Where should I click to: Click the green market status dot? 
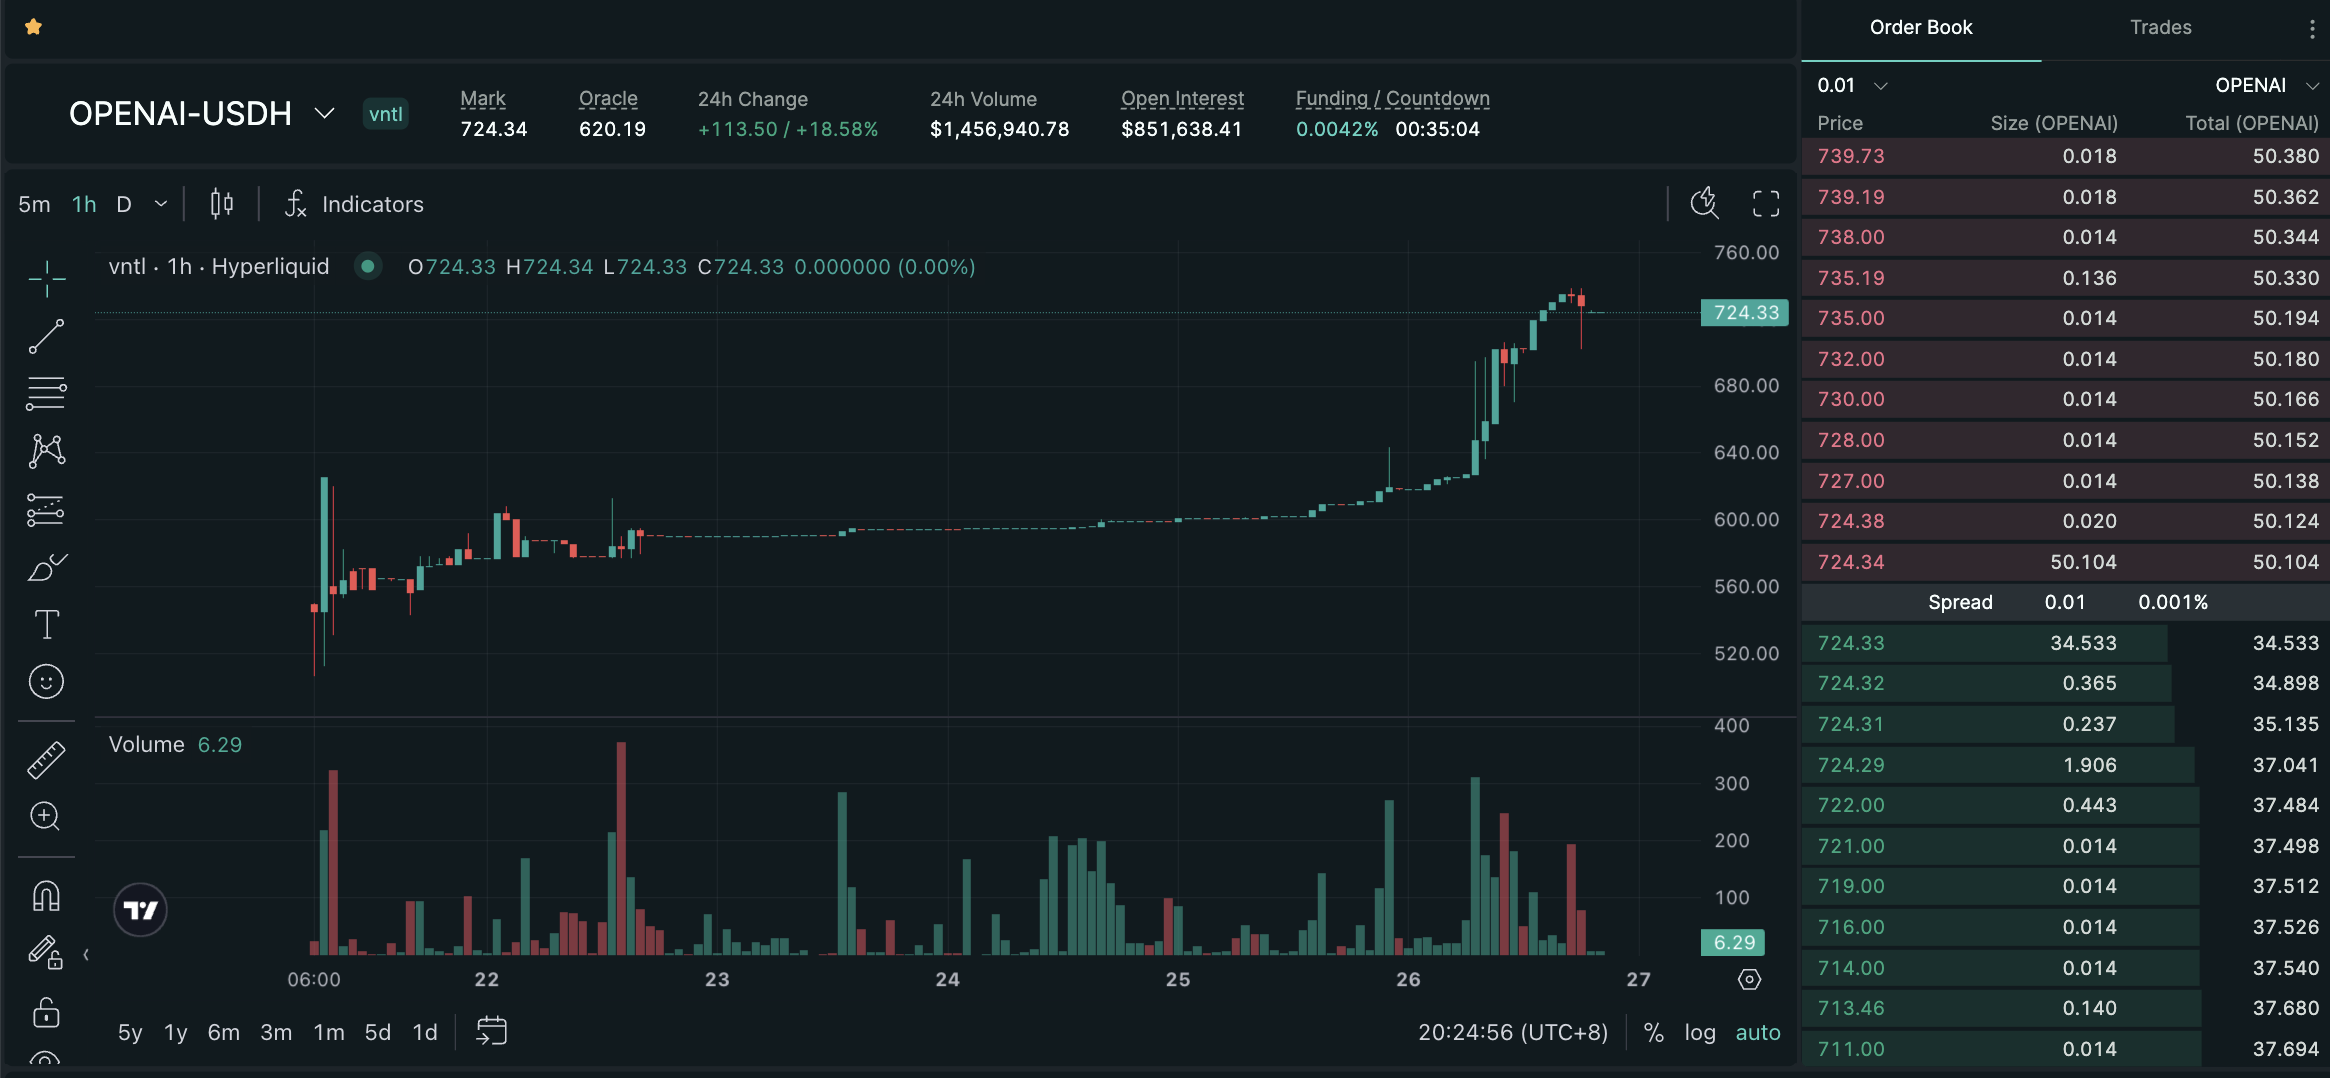pos(368,267)
